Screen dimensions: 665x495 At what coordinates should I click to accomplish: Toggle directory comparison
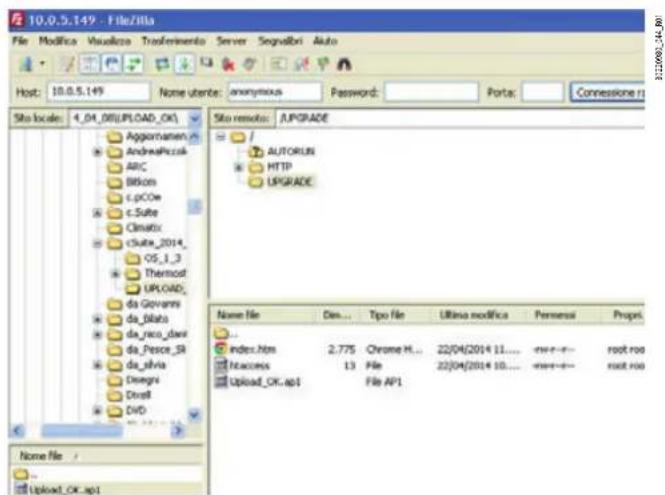click(x=302, y=64)
